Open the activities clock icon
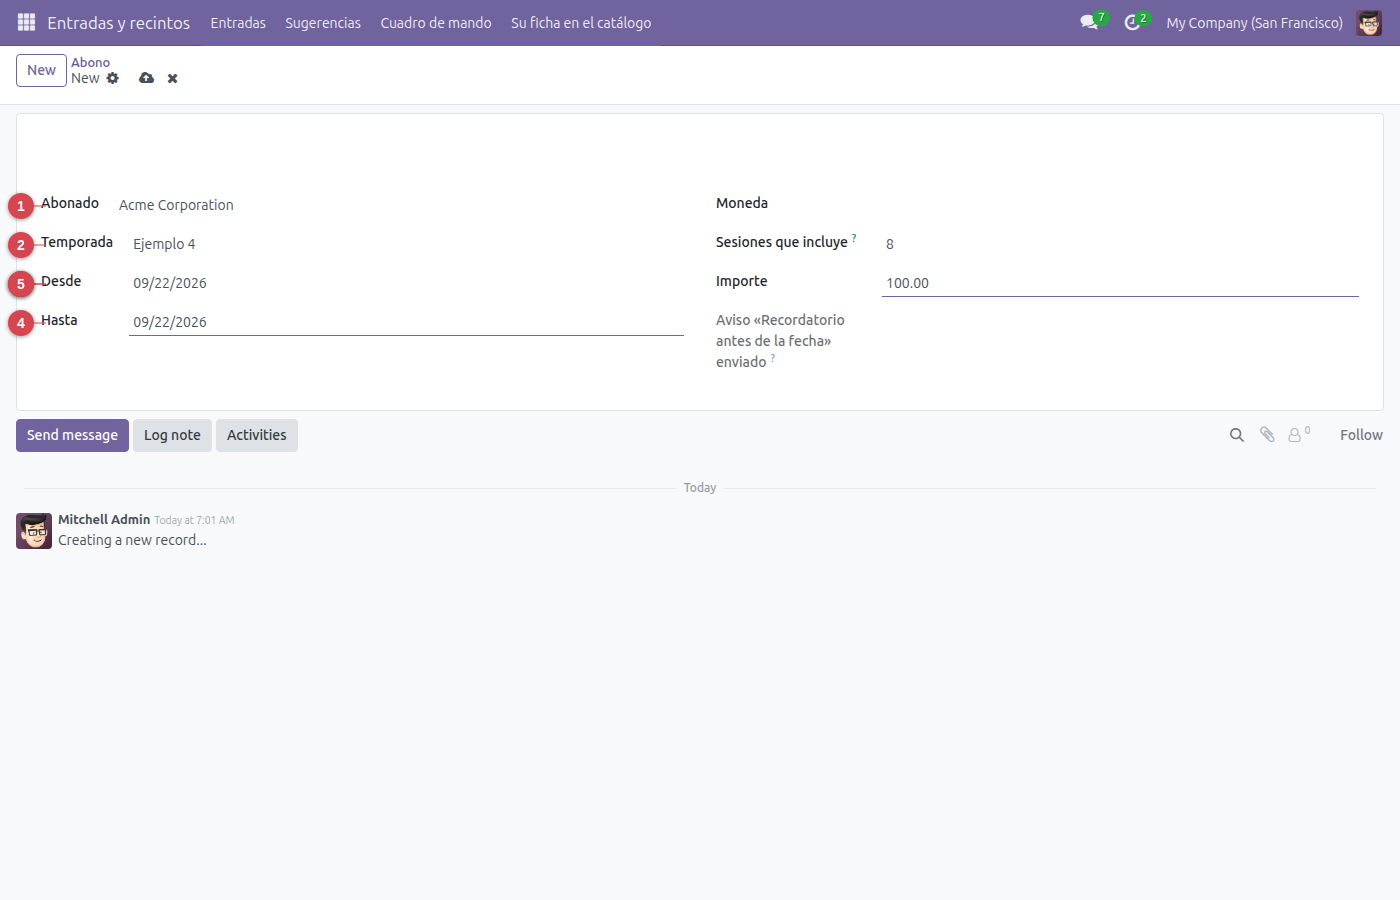Viewport: 1400px width, 900px height. coord(1132,22)
